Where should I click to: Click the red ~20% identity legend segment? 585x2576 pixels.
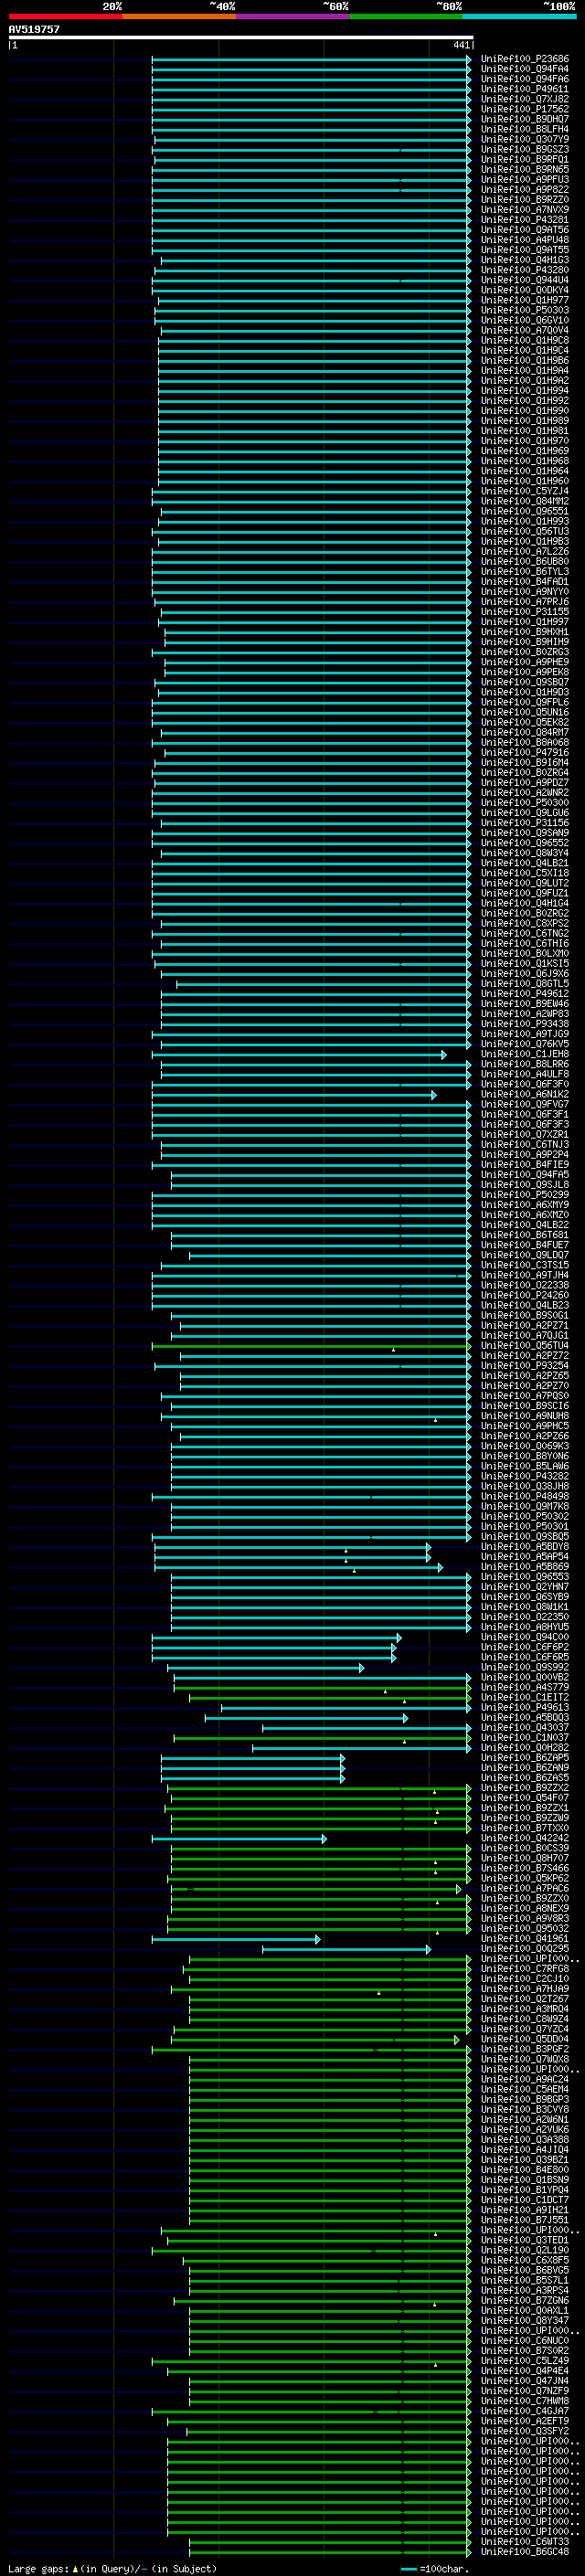pyautogui.click(x=65, y=16)
